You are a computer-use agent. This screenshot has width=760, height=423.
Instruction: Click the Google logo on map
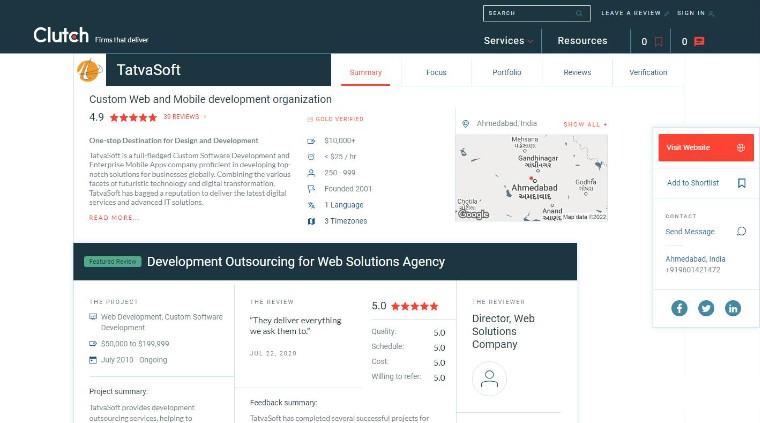click(x=473, y=214)
